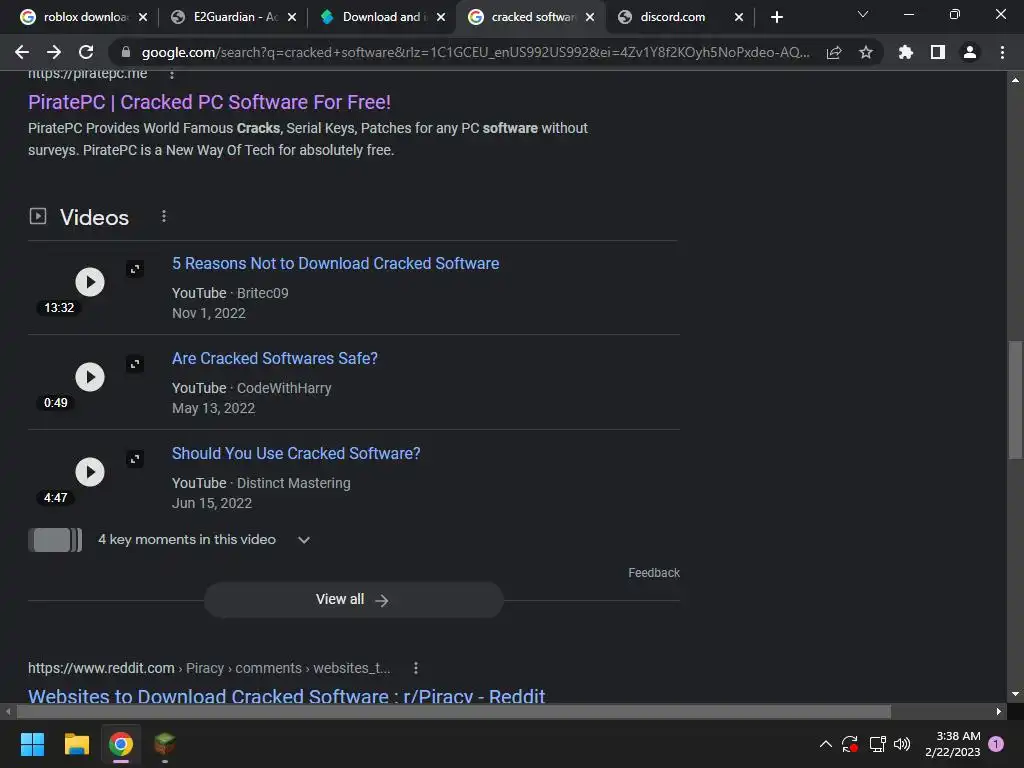This screenshot has width=1024, height=768.
Task: Expand preview of the Britec09 video
Action: tap(135, 269)
